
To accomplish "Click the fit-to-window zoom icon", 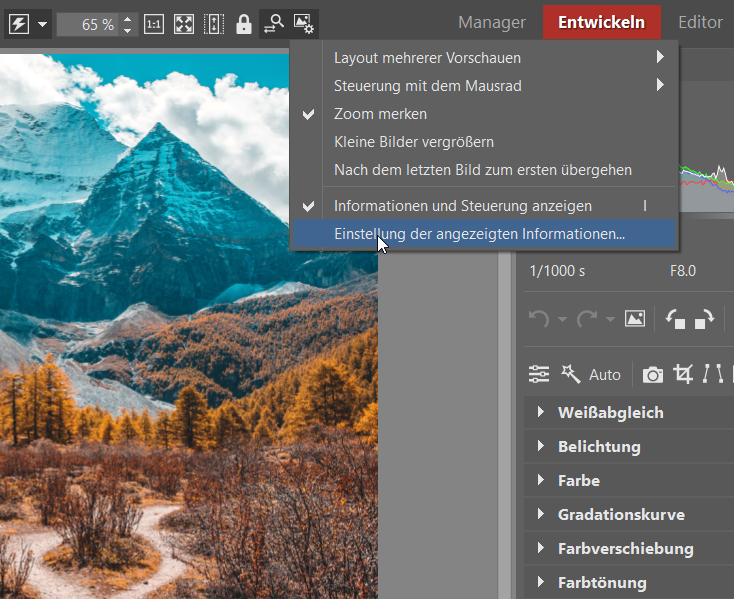I will (184, 24).
